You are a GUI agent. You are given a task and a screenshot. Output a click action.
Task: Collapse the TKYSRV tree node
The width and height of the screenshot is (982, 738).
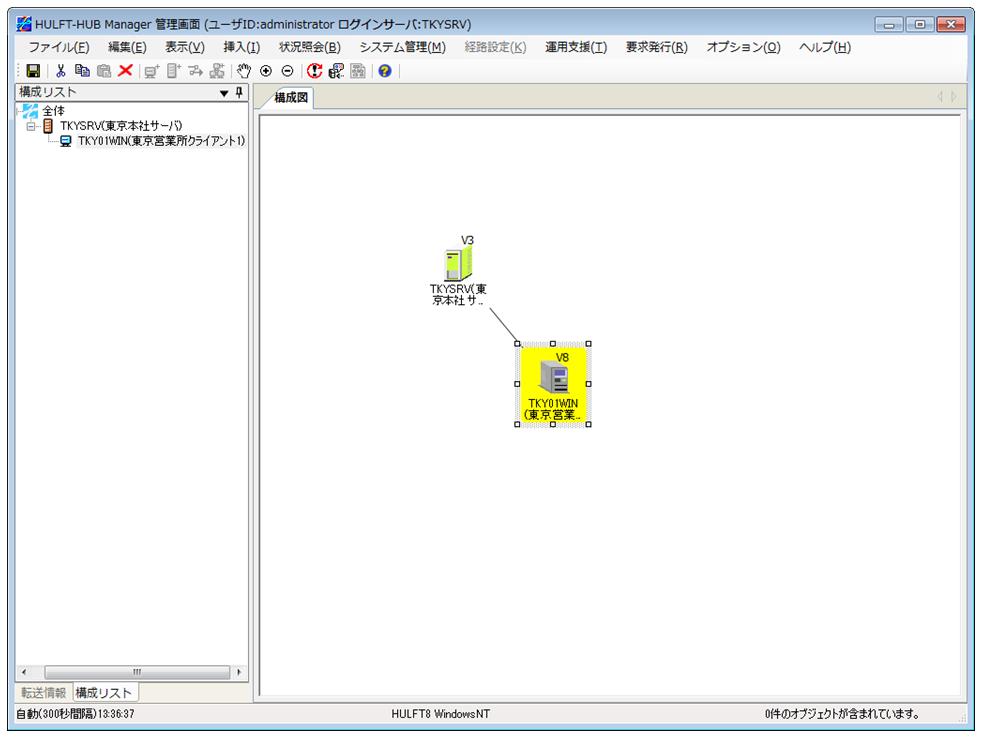[31, 127]
